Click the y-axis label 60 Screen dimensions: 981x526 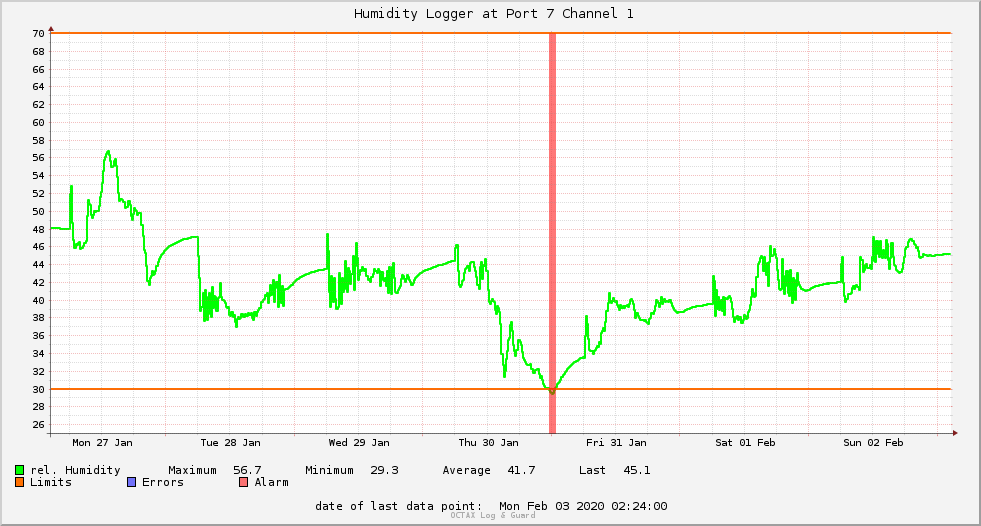pyautogui.click(x=38, y=123)
